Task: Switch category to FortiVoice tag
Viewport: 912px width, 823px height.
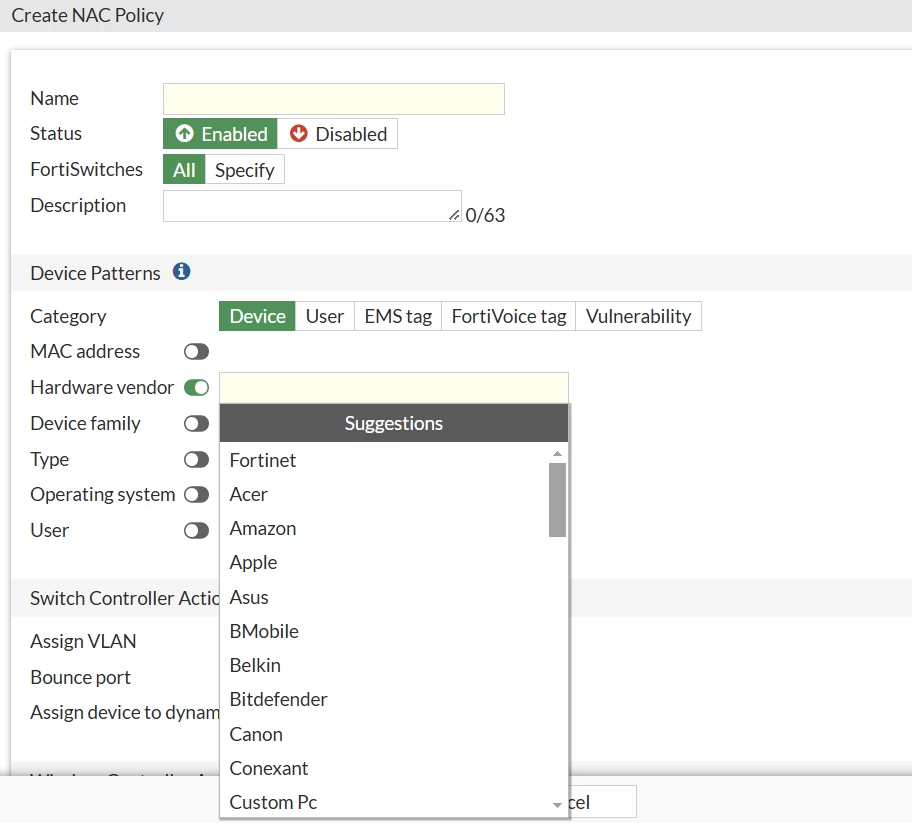Action: point(508,316)
